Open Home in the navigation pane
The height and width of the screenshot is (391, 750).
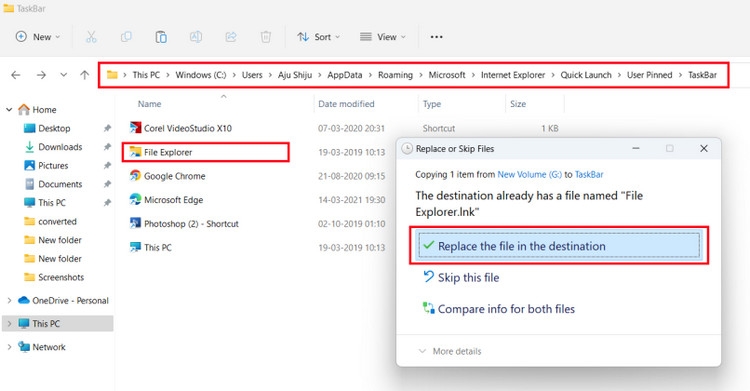(44, 110)
